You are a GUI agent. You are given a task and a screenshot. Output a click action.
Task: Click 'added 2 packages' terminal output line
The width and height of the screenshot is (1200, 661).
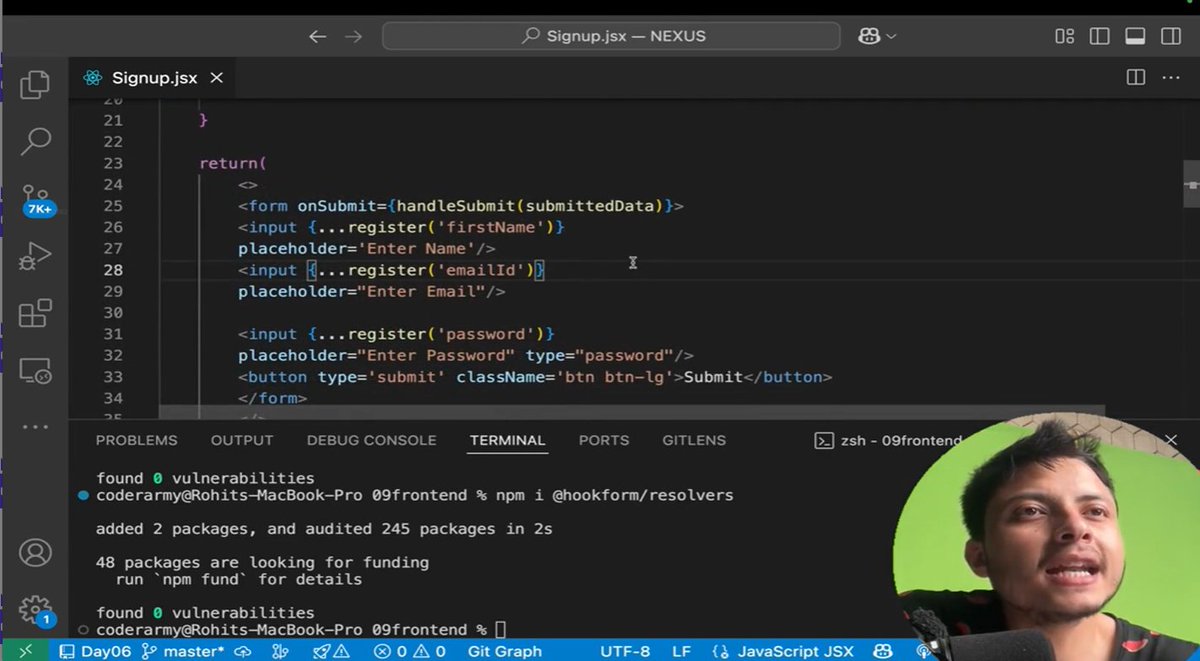[x=324, y=528]
